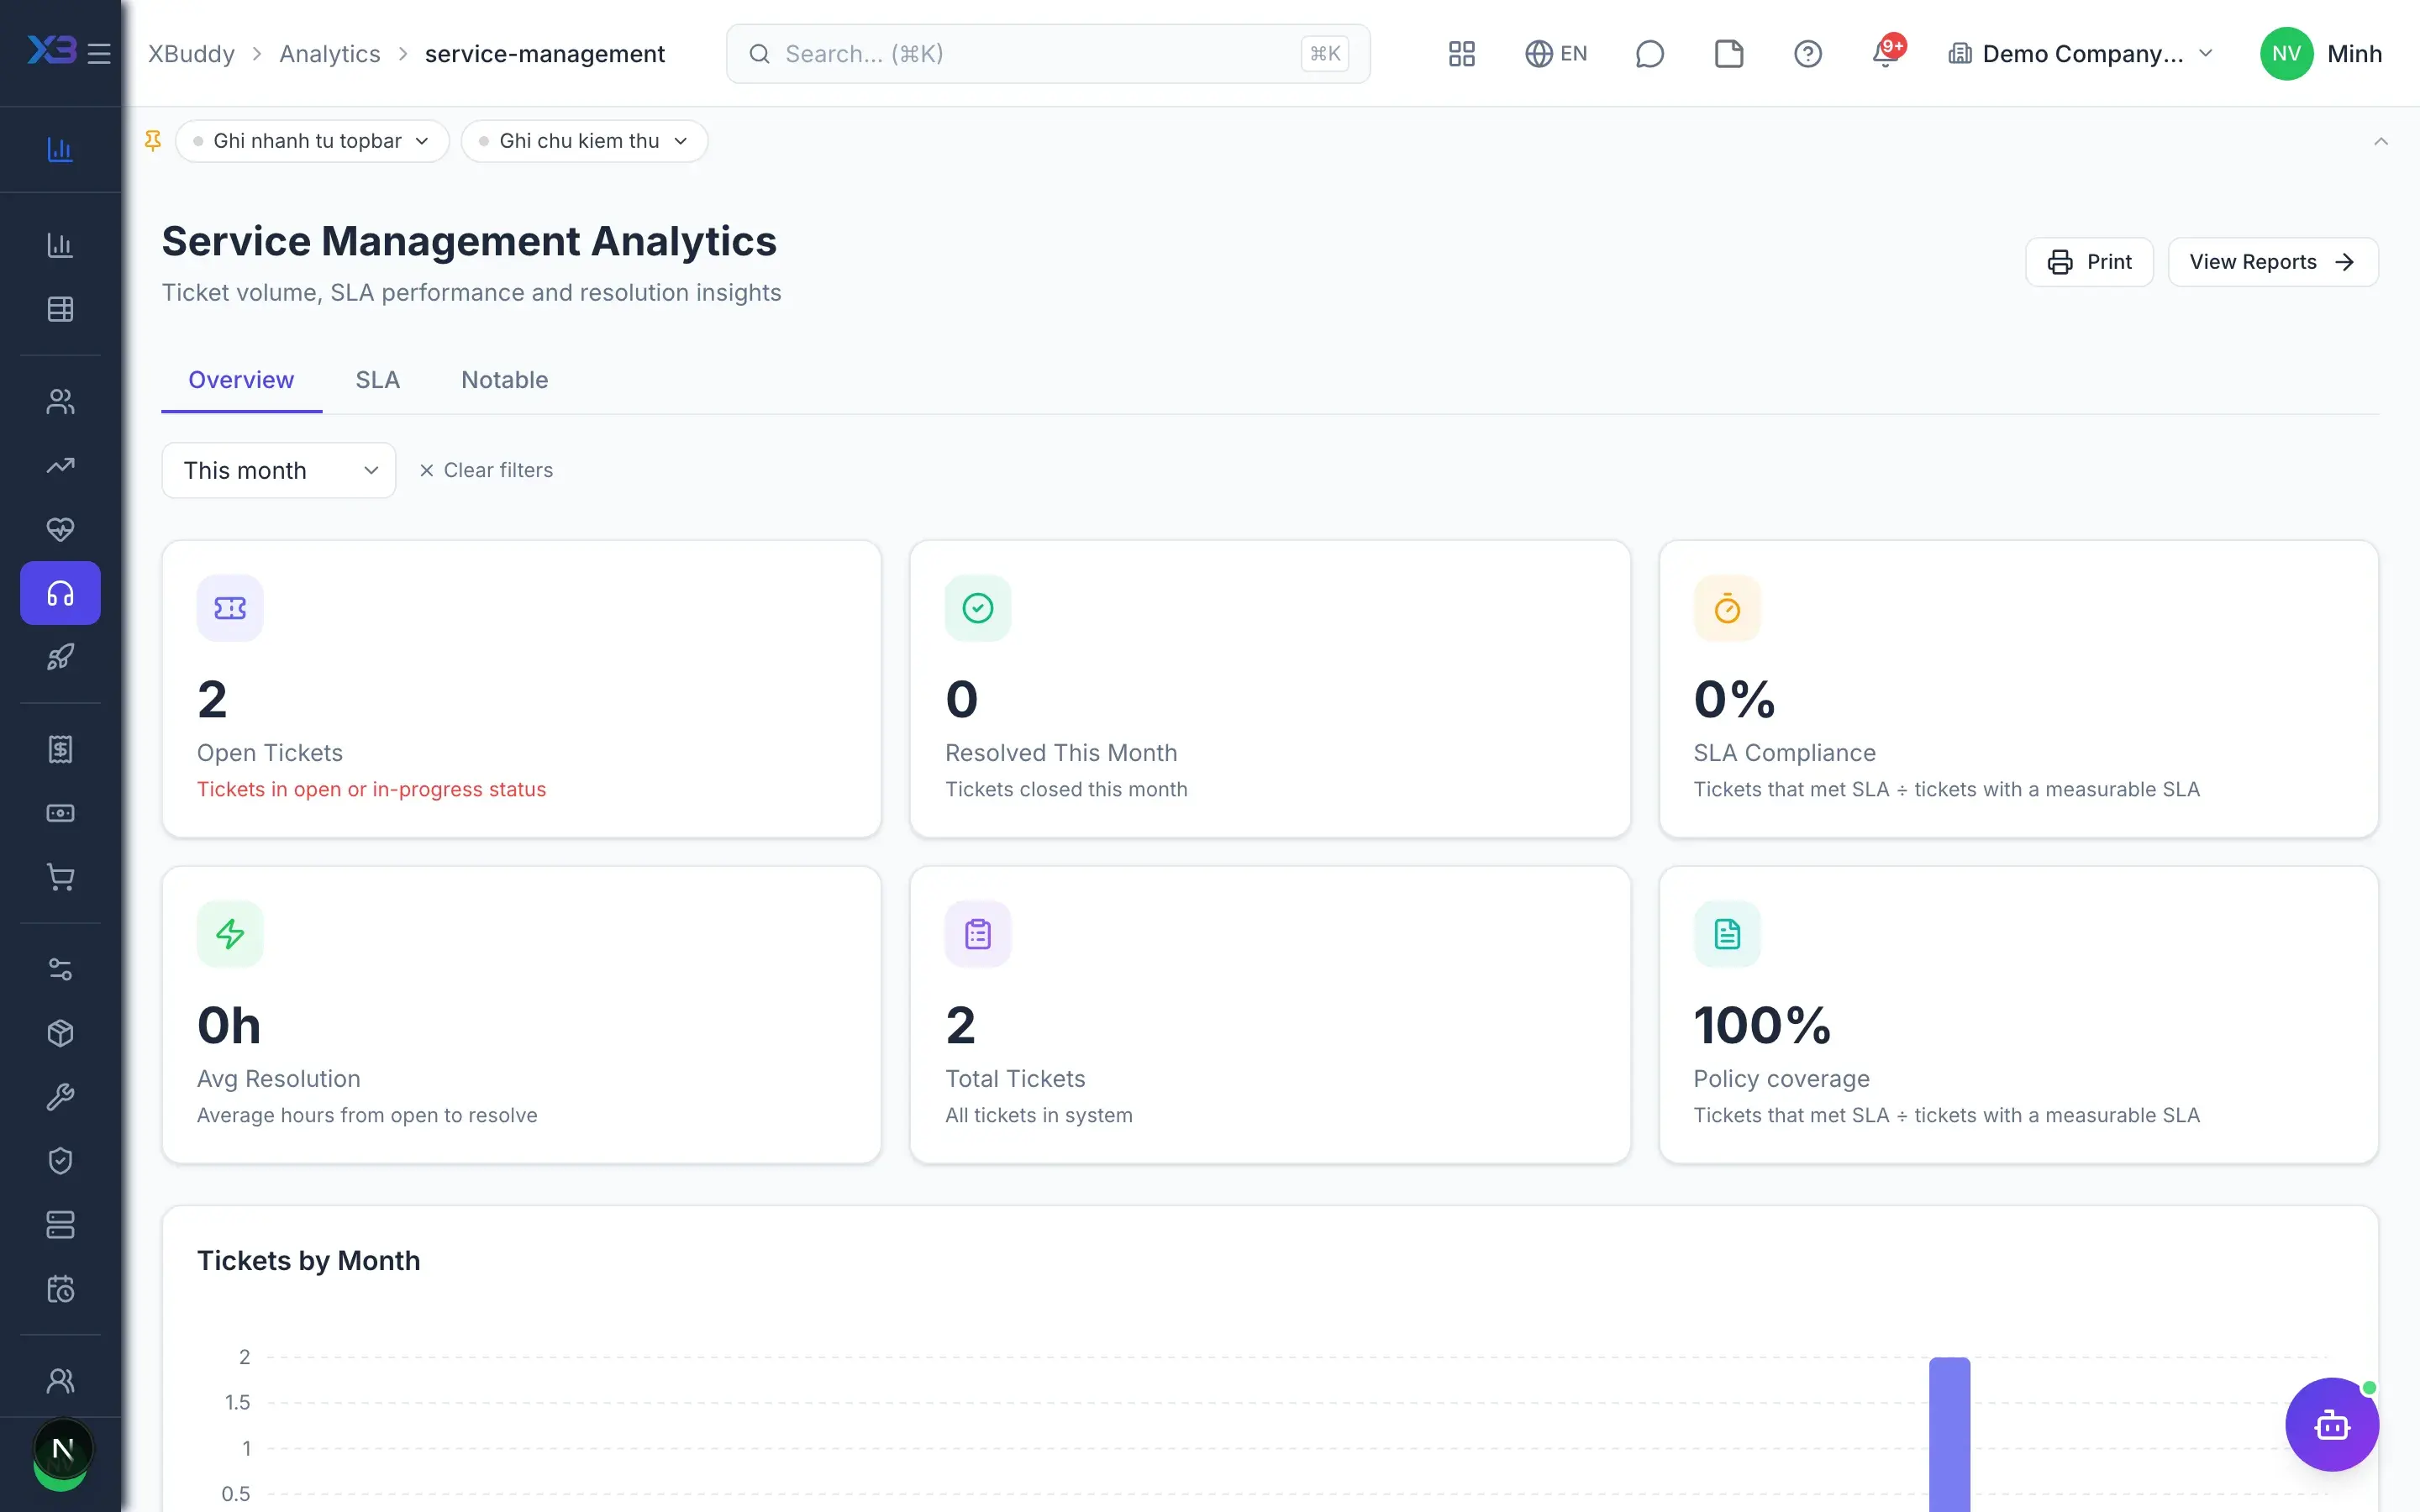
Task: Open the table grid icon in sidebar
Action: tap(60, 309)
